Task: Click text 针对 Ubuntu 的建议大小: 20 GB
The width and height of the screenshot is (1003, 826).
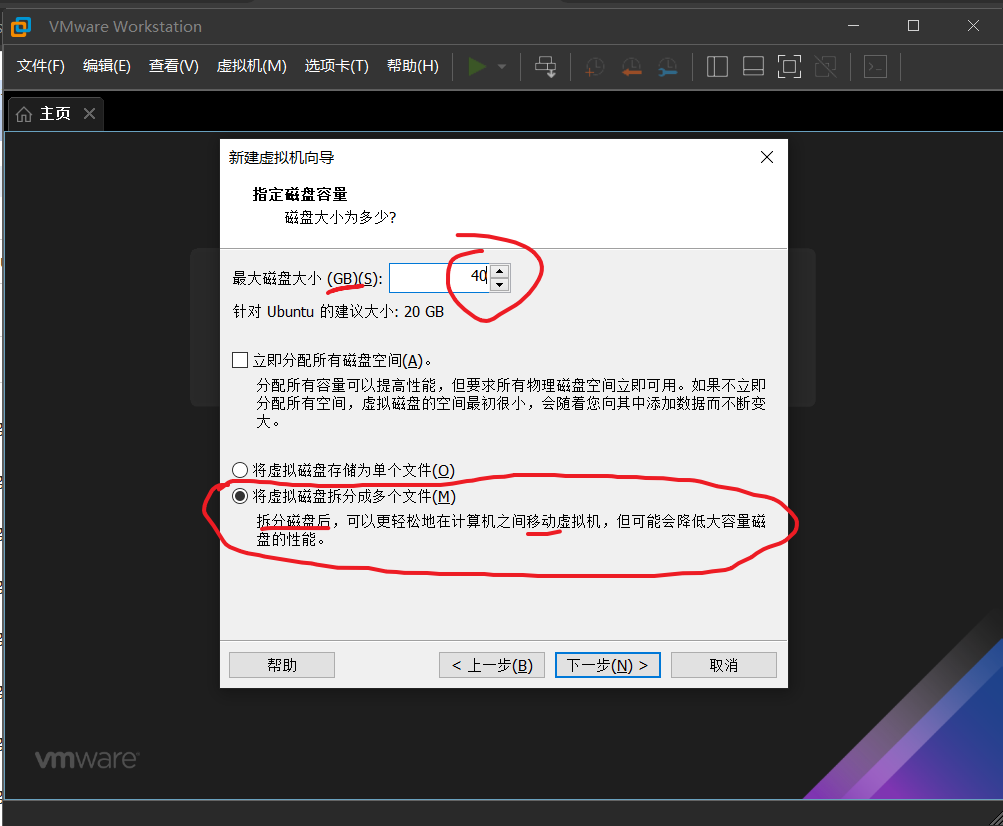Action: pyautogui.click(x=338, y=312)
